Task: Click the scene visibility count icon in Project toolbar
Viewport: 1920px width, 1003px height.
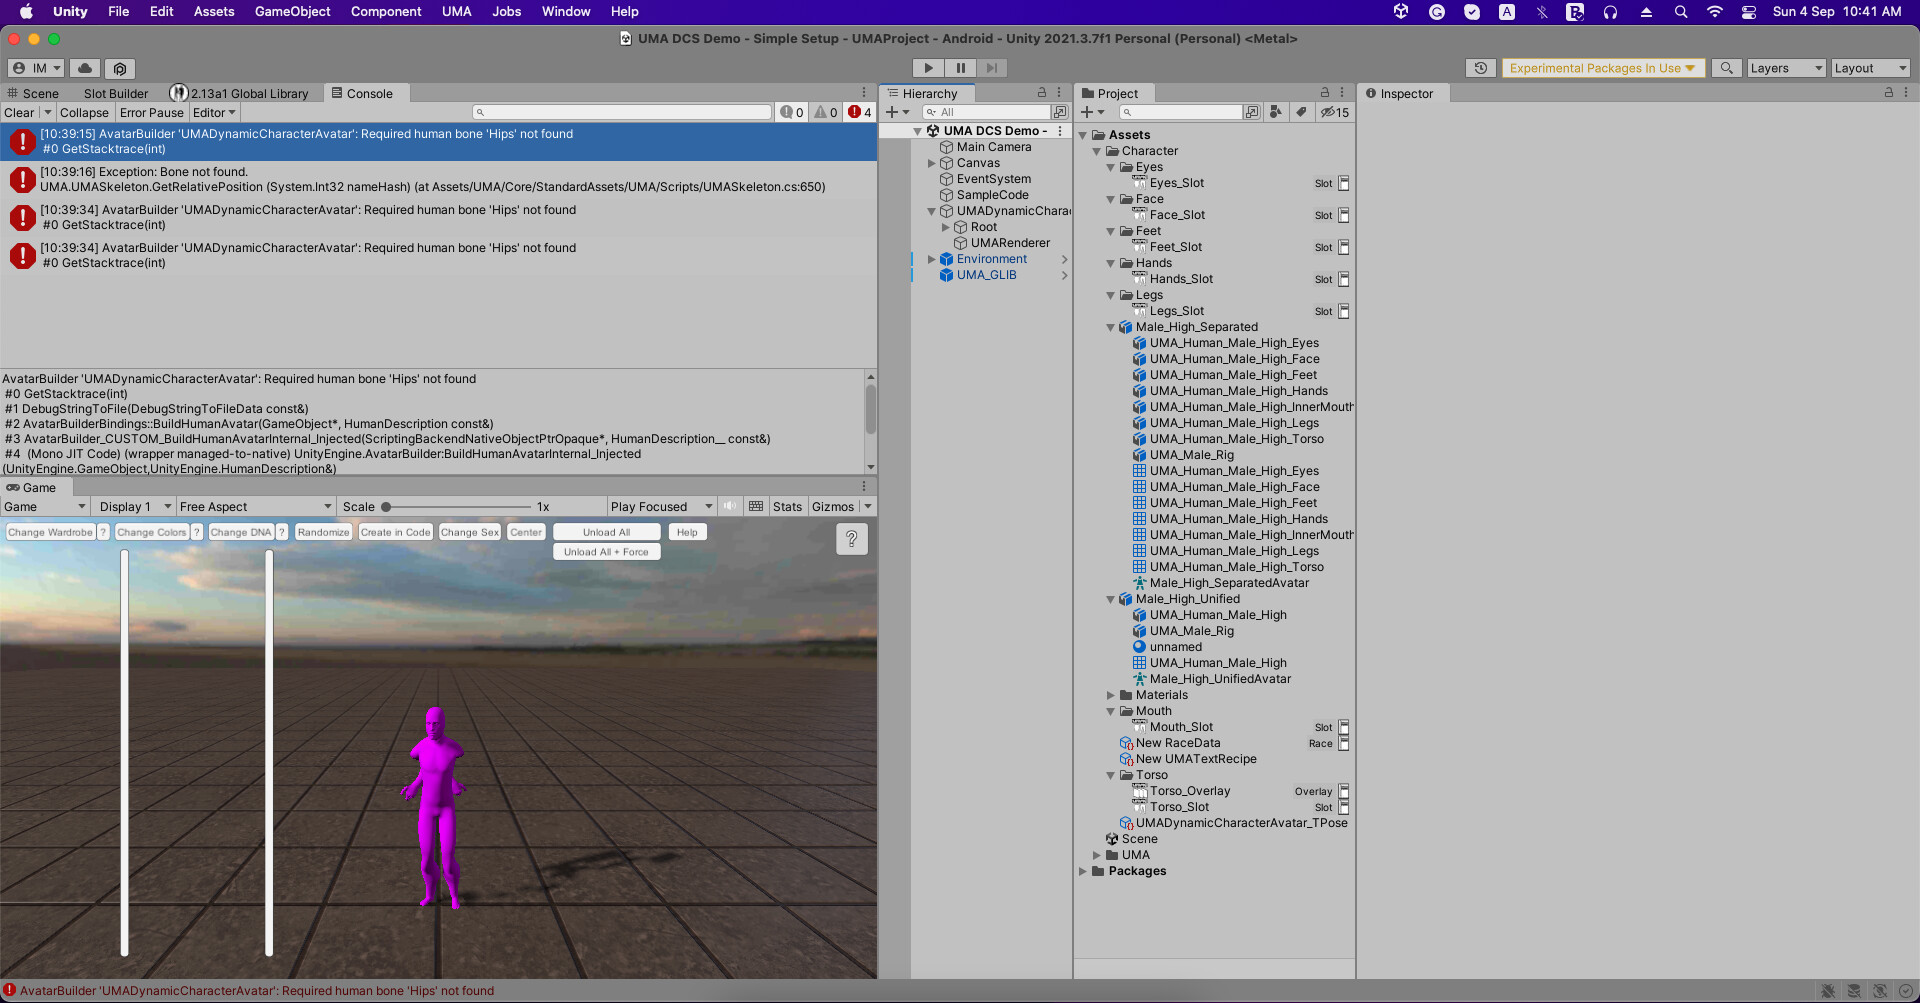Action: (x=1334, y=112)
